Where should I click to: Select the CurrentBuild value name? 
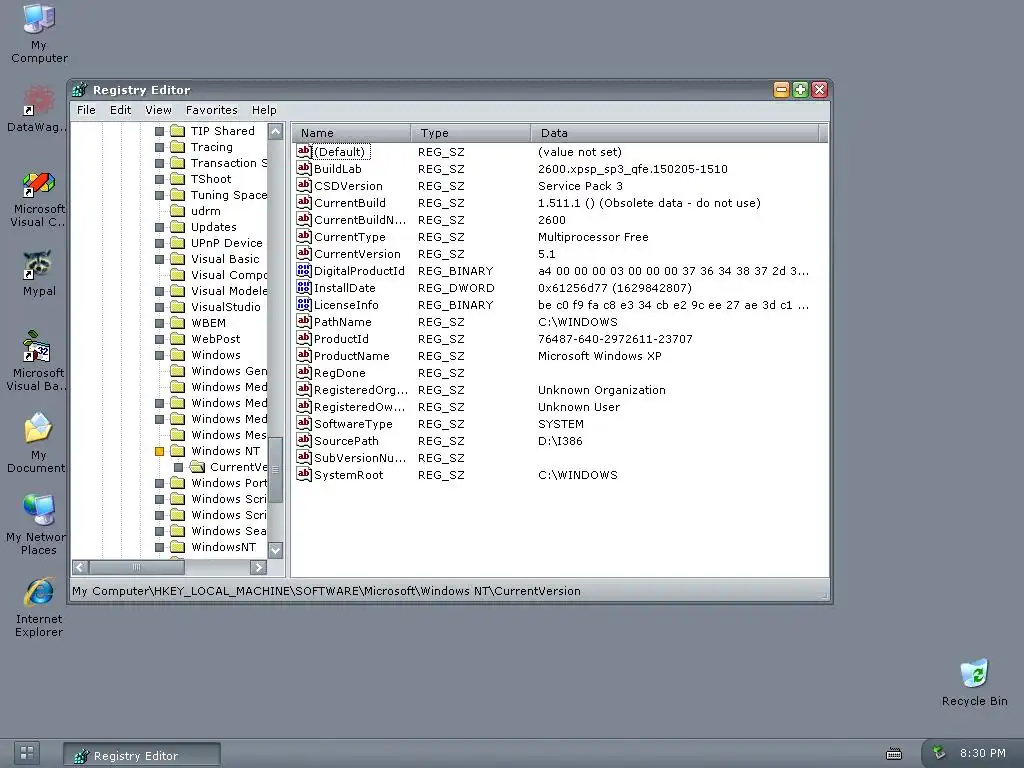click(349, 202)
